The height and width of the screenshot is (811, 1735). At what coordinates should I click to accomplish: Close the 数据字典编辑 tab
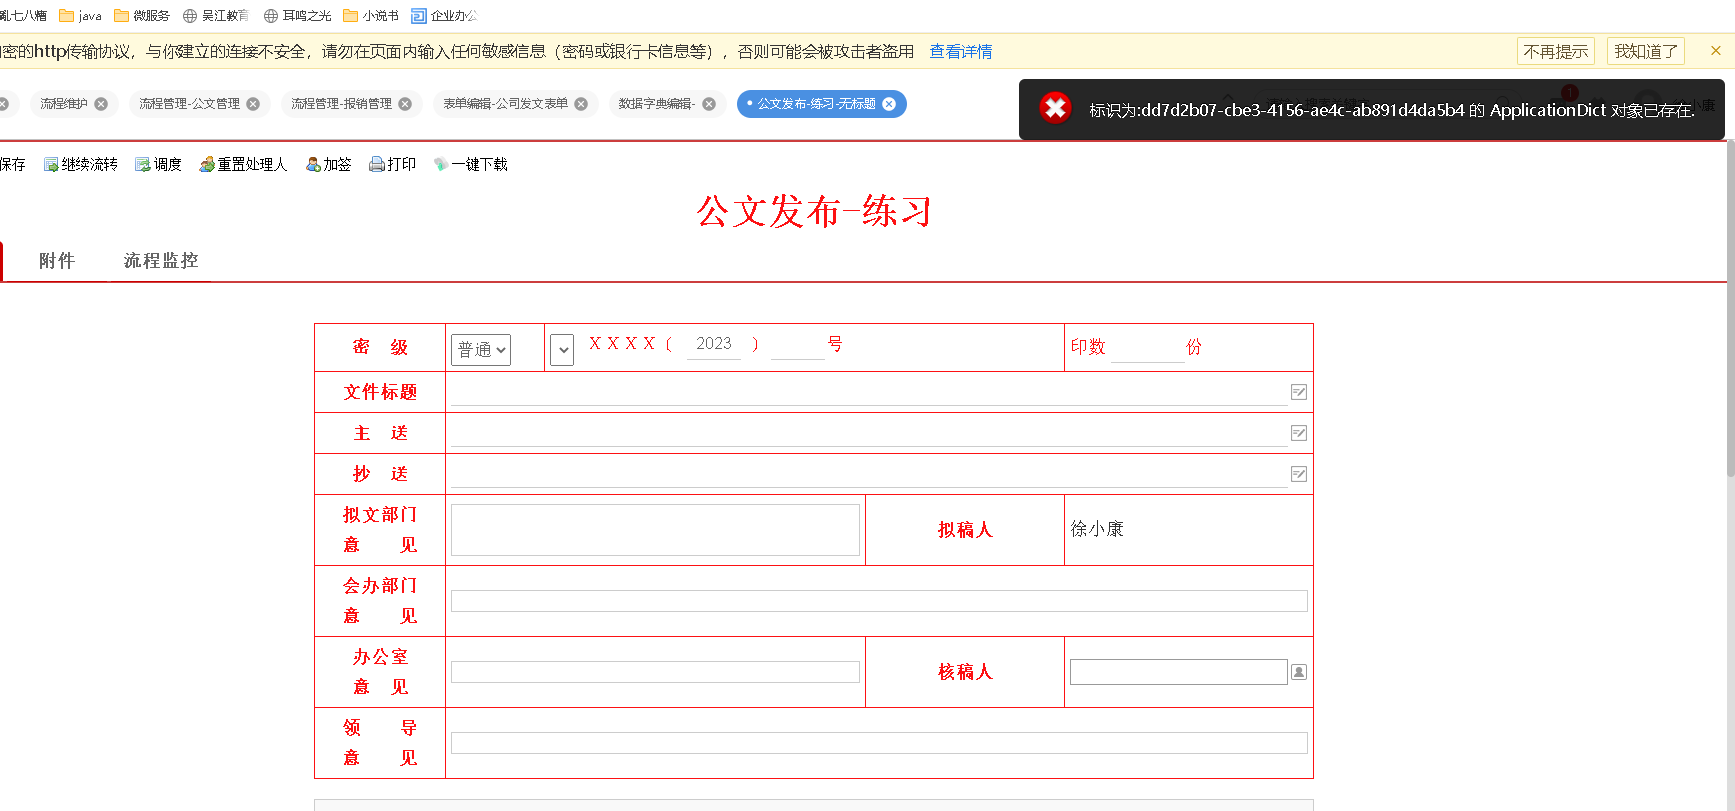[x=709, y=104]
